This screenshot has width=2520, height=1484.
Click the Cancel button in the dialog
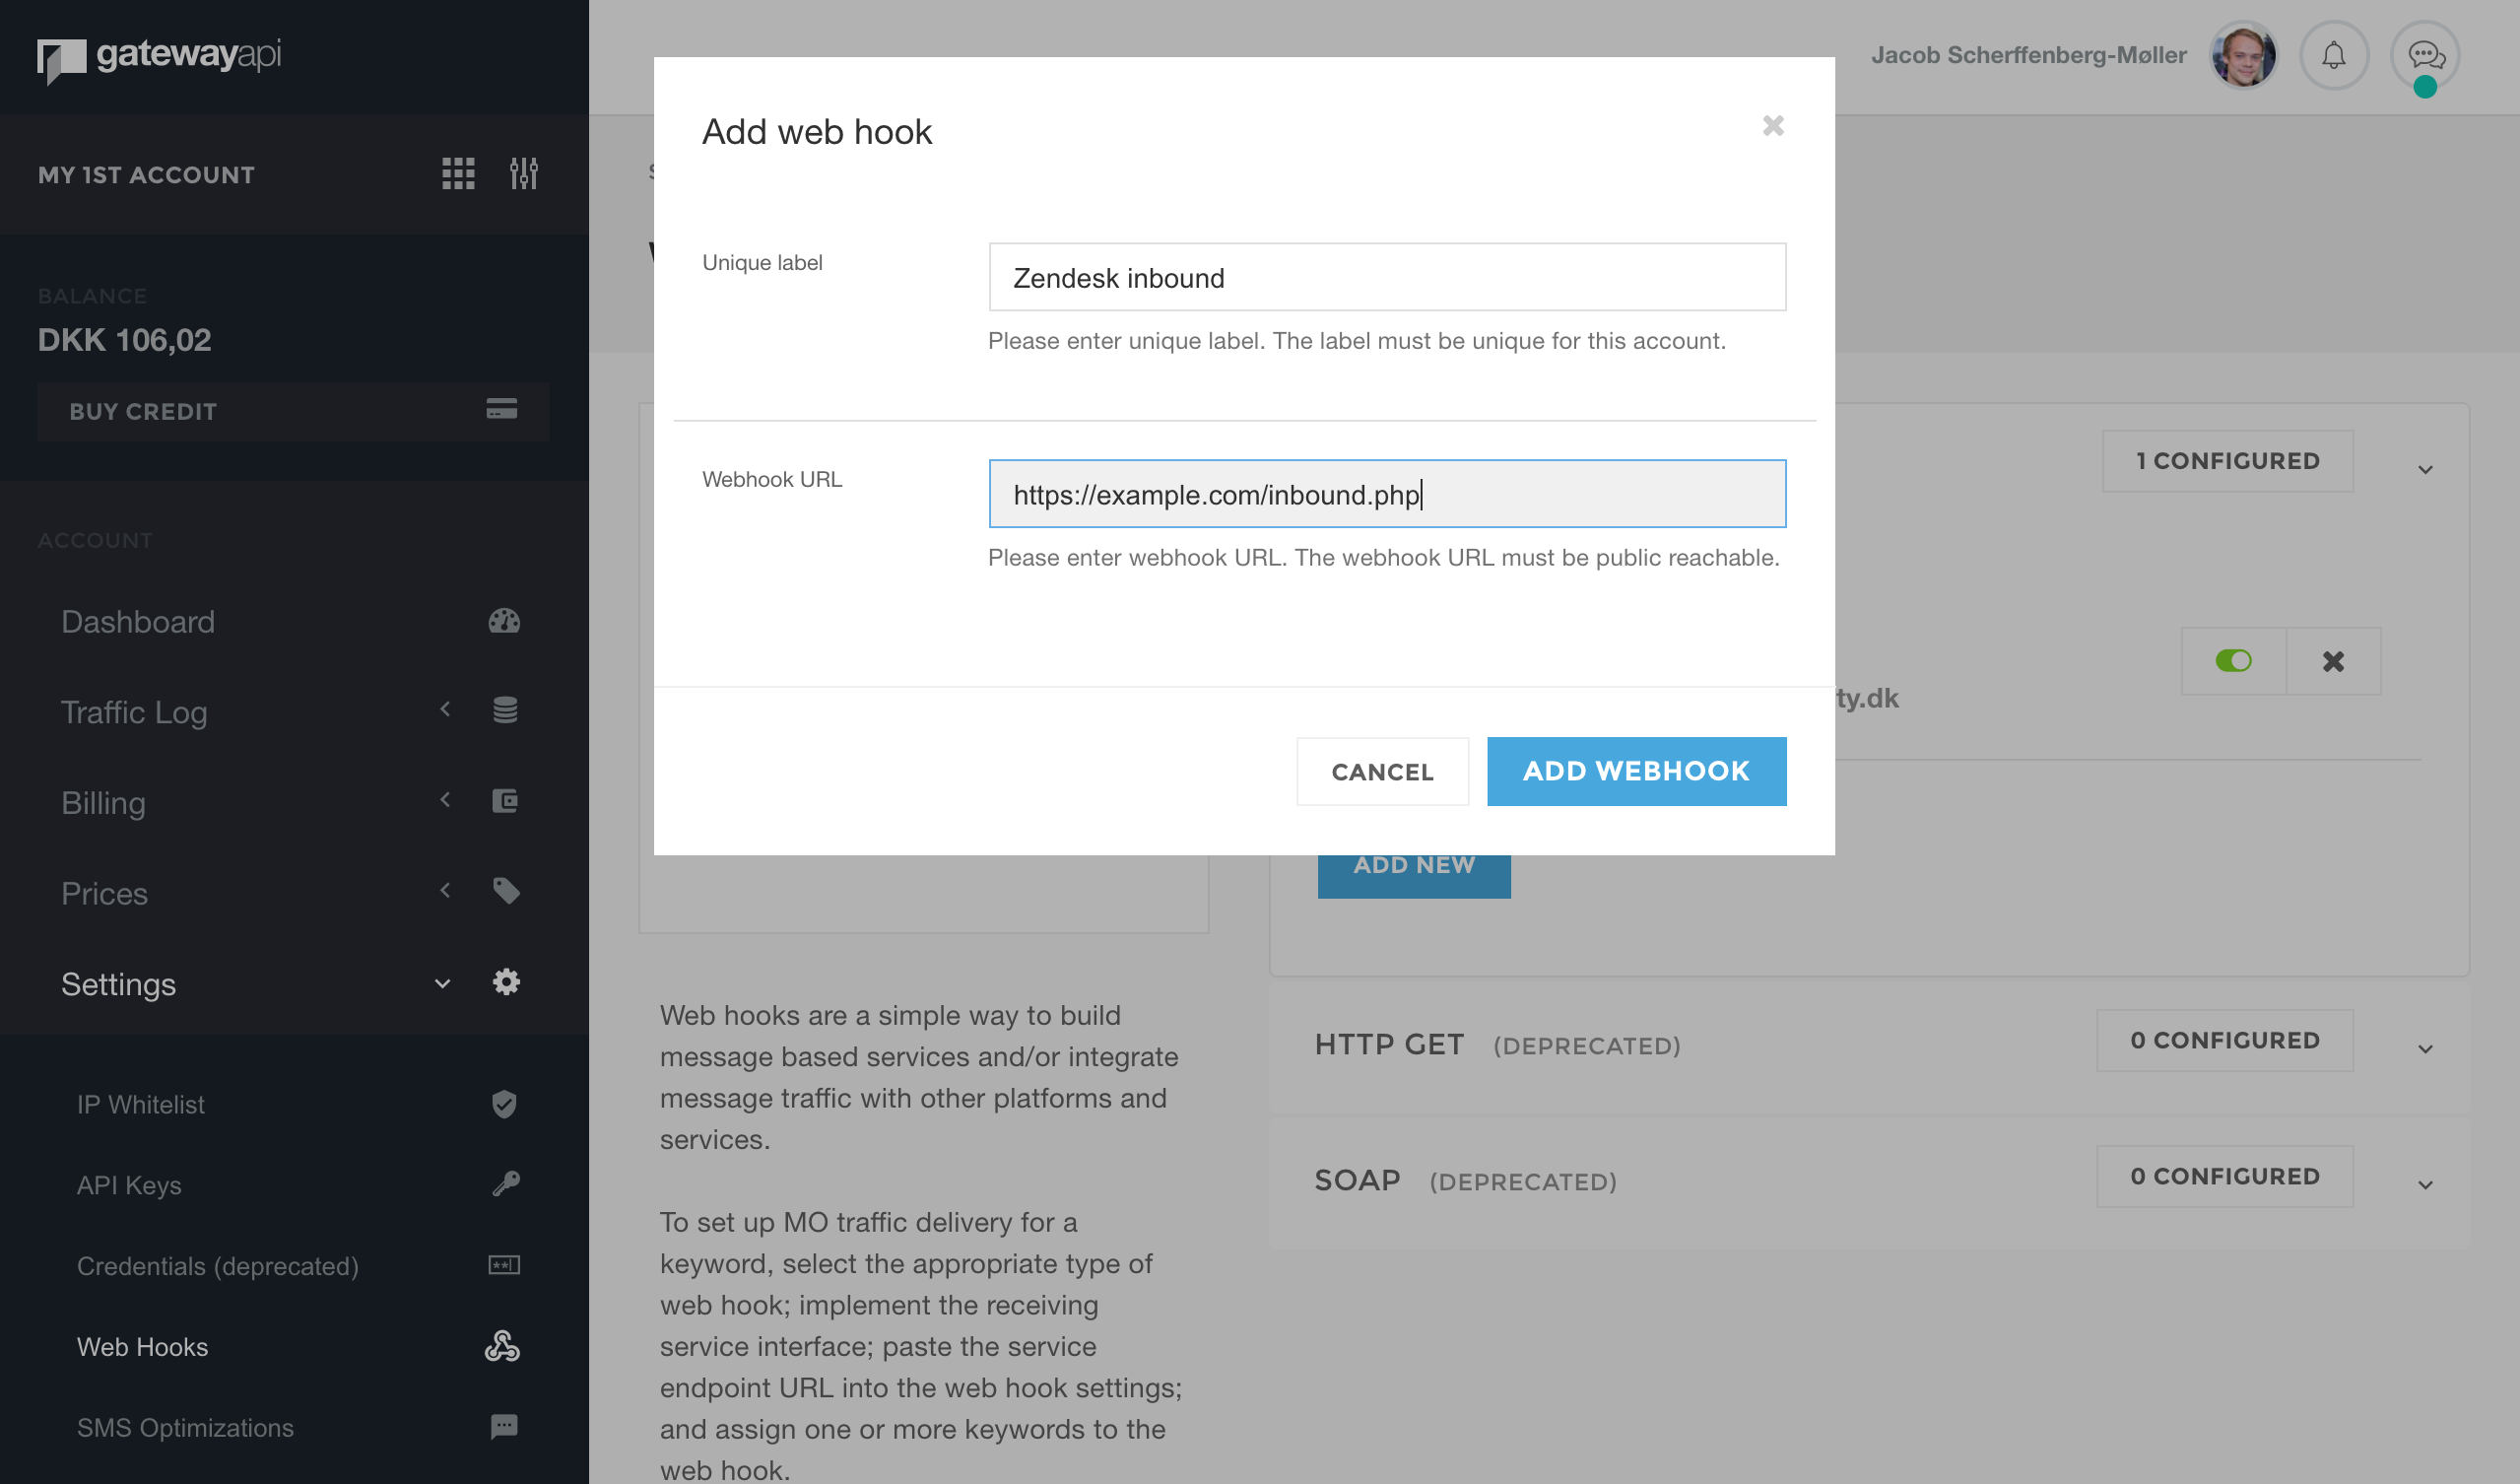[x=1383, y=771]
